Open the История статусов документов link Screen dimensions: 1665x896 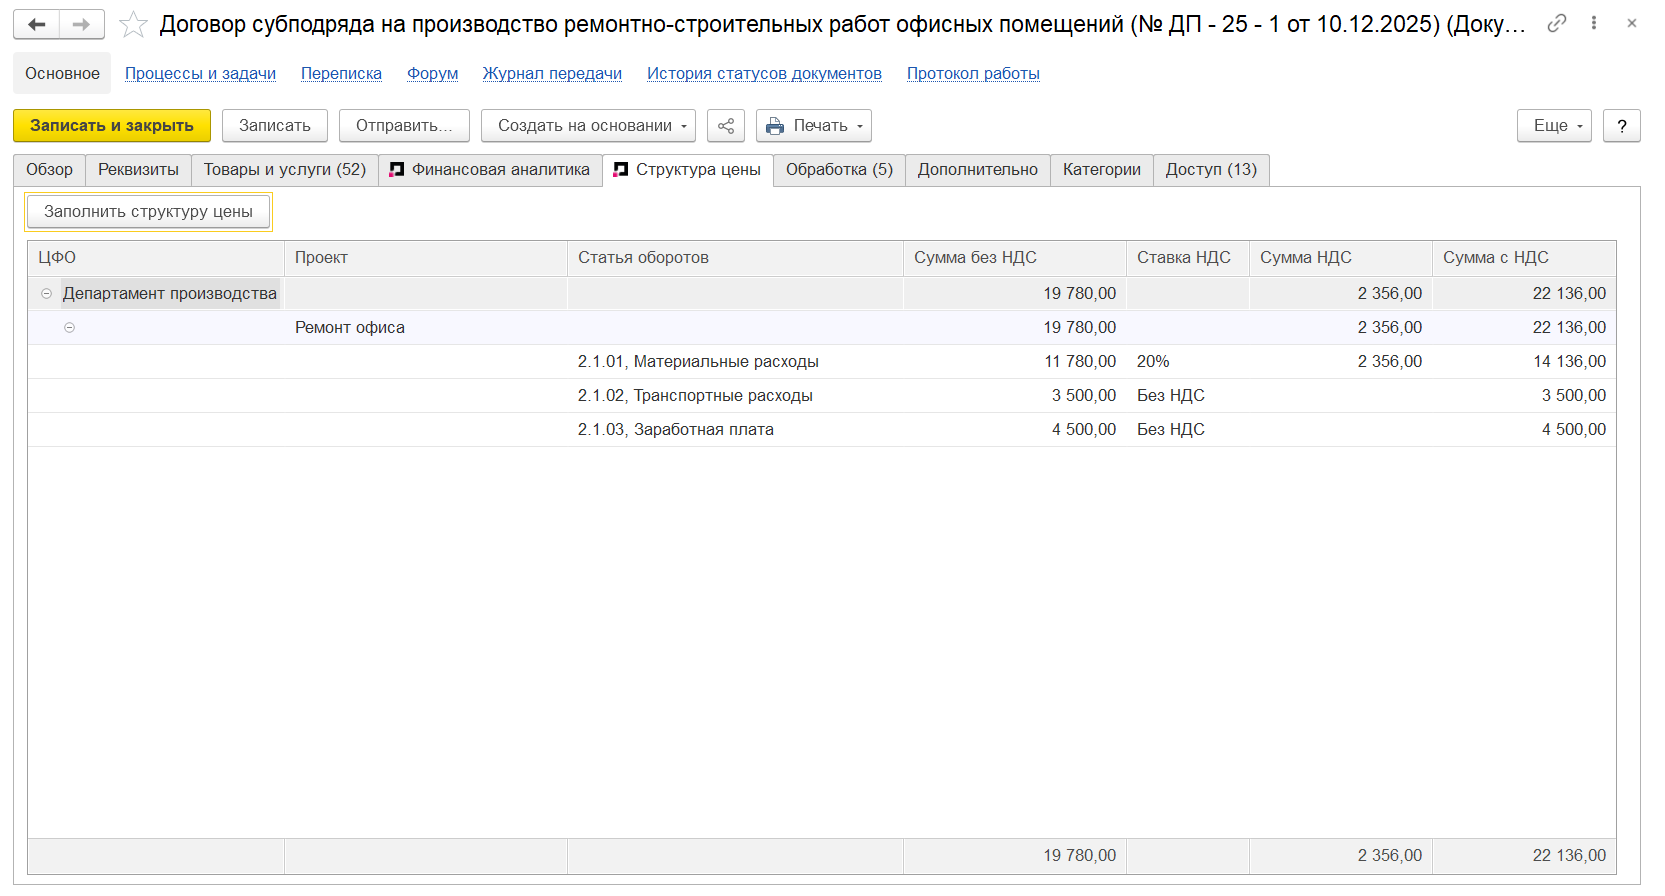pyautogui.click(x=764, y=73)
